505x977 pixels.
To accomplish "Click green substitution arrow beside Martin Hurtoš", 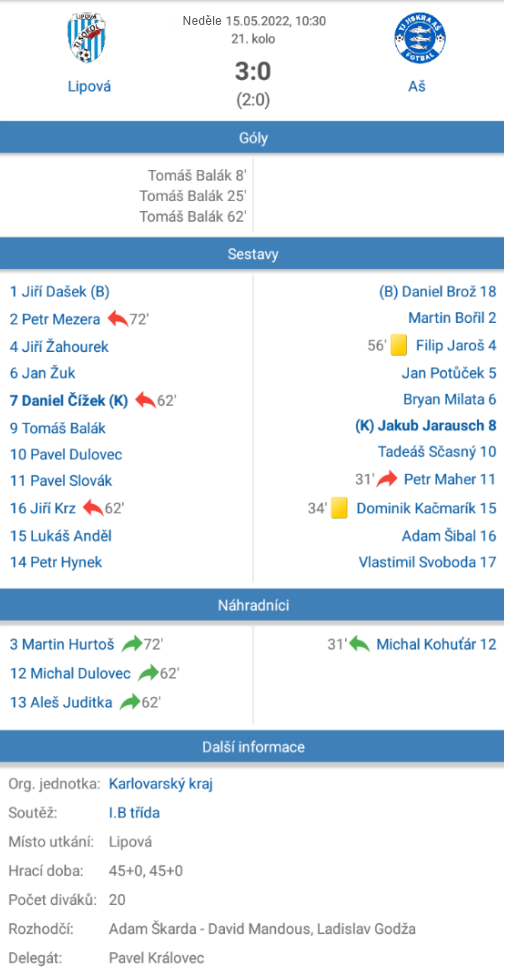I will tap(132, 644).
